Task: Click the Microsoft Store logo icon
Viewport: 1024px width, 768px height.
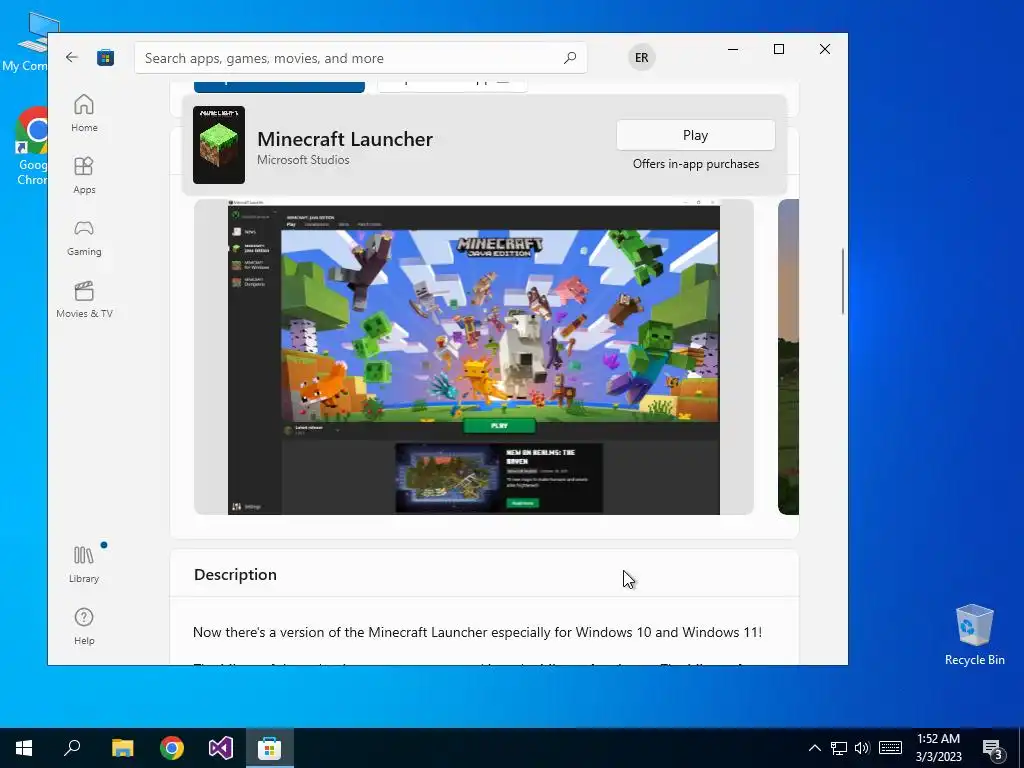Action: point(106,57)
